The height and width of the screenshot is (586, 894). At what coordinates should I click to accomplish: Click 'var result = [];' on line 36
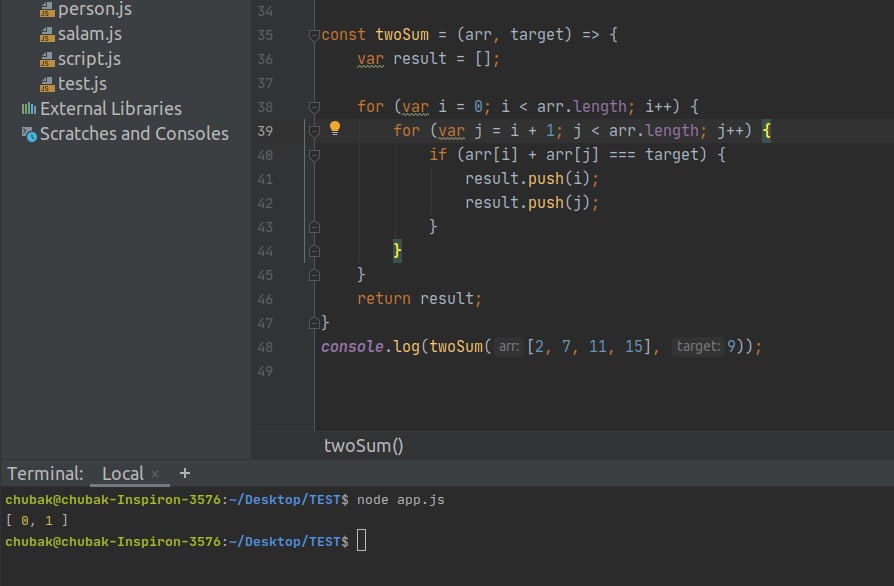(429, 59)
